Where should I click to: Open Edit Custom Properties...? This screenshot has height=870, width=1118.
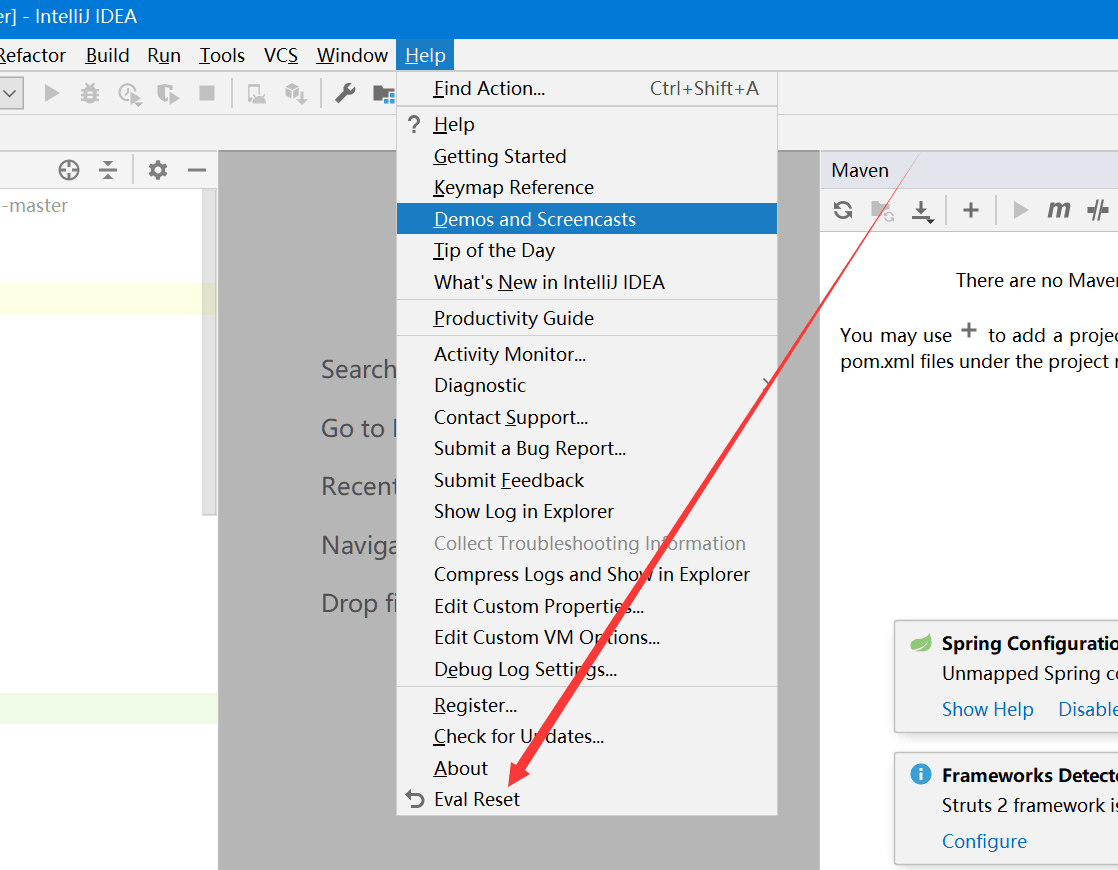click(x=587, y=606)
